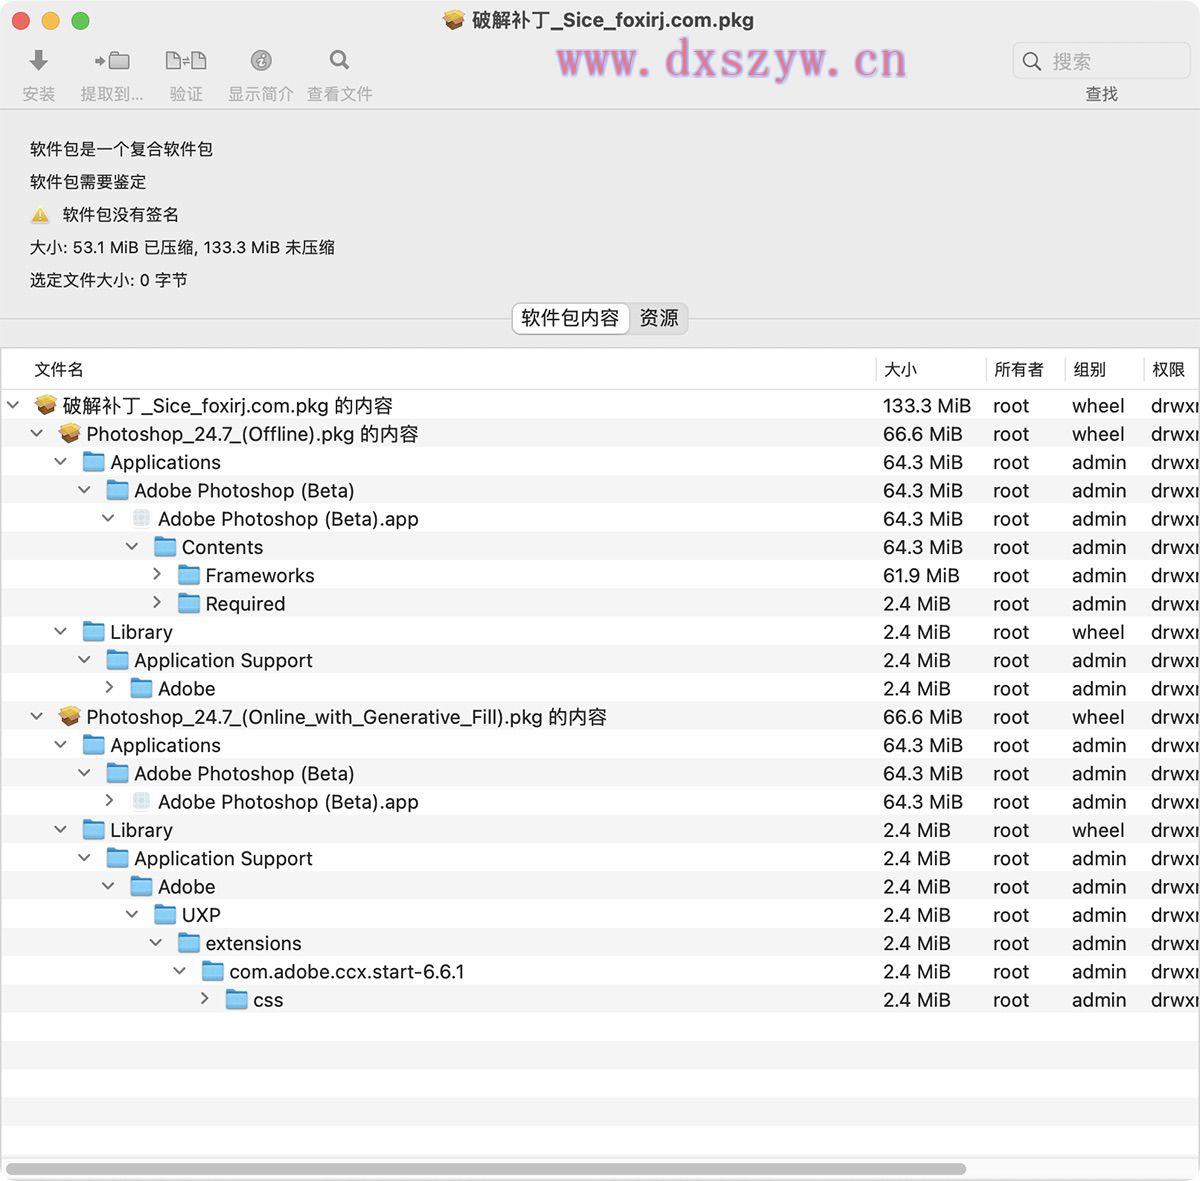Click the 安装 install toolbar icon
The width and height of the screenshot is (1200, 1181).
click(39, 61)
